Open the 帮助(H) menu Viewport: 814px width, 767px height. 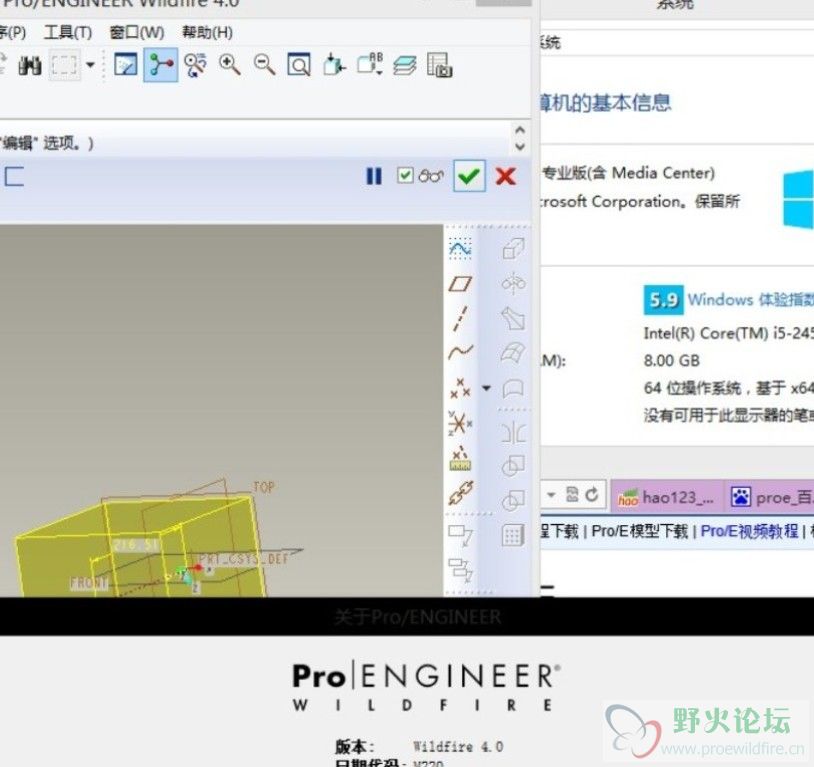click(207, 33)
